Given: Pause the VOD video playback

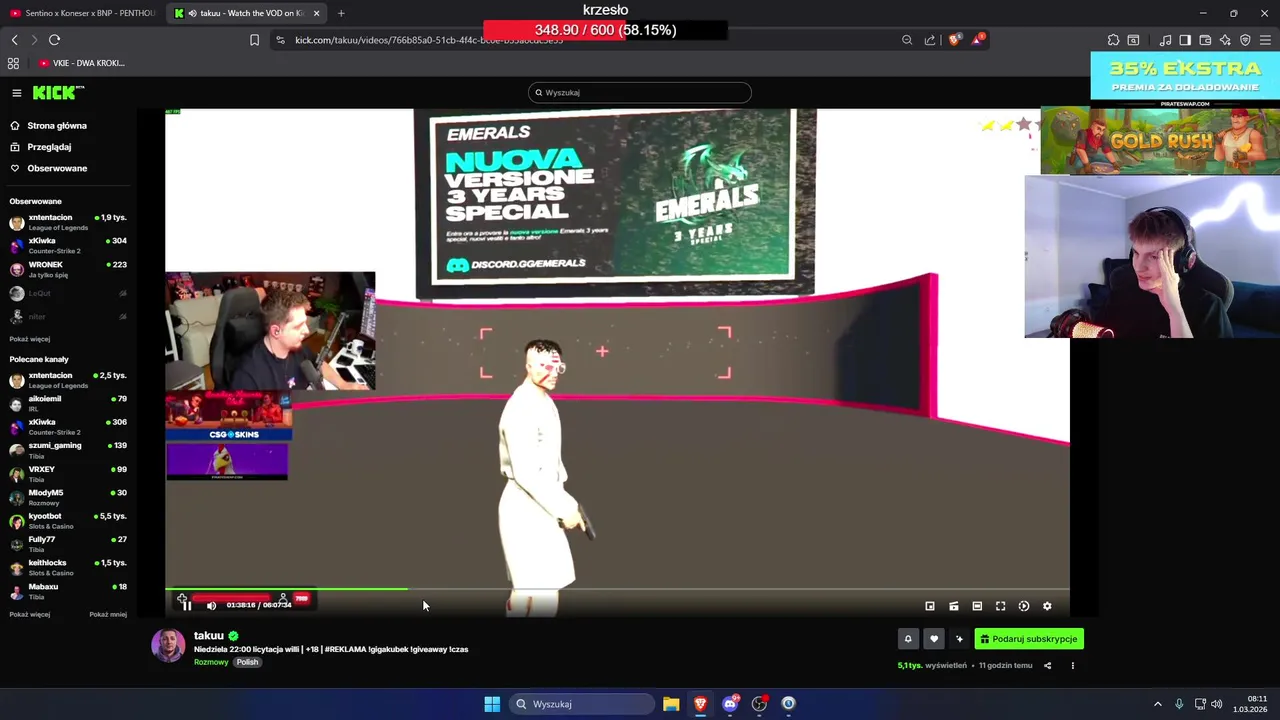Looking at the screenshot, I should pyautogui.click(x=186, y=605).
